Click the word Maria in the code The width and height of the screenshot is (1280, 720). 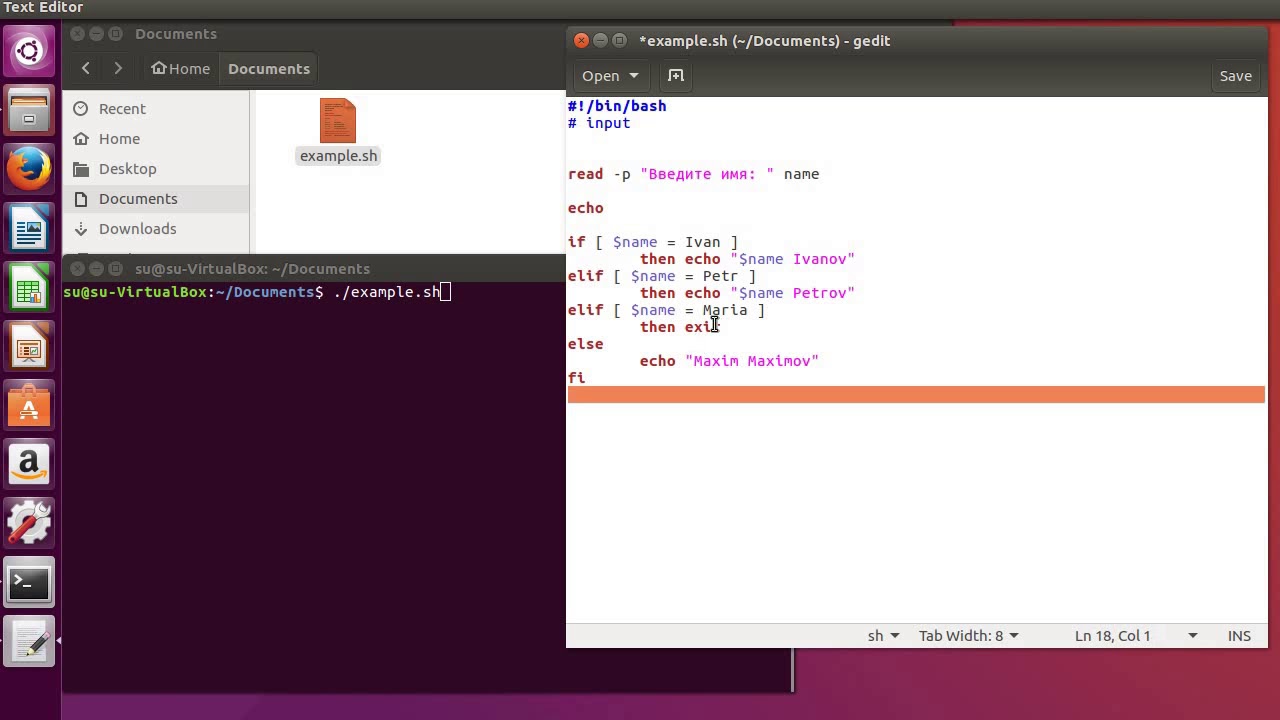click(x=725, y=310)
